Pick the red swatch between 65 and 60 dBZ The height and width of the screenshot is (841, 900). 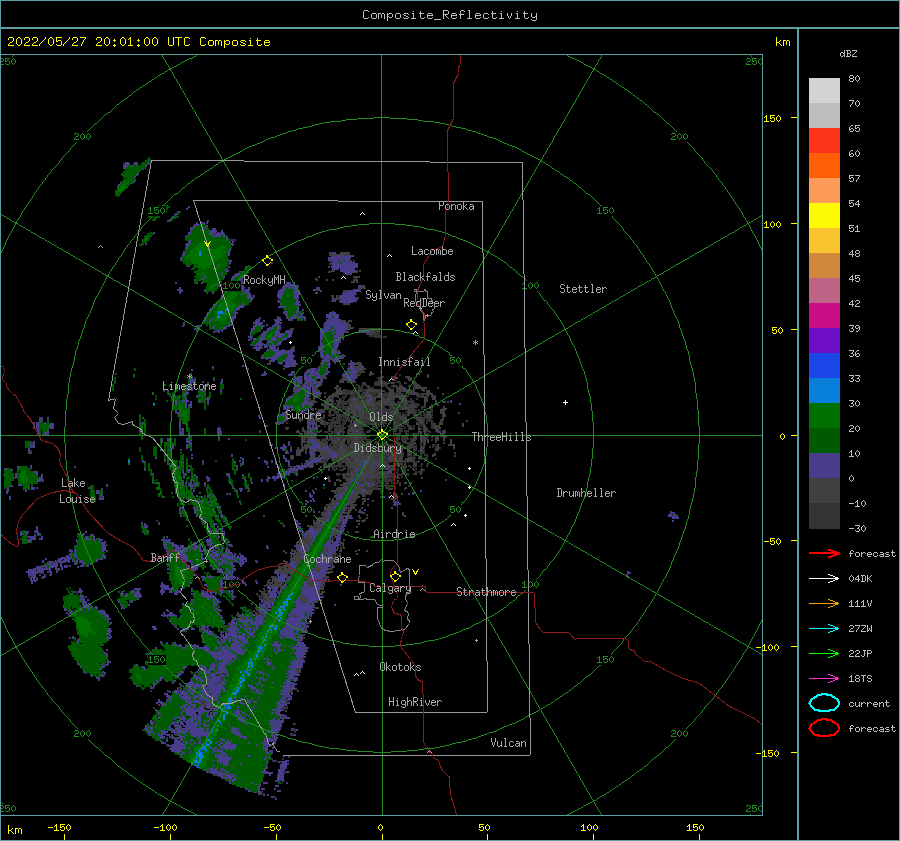pos(824,141)
